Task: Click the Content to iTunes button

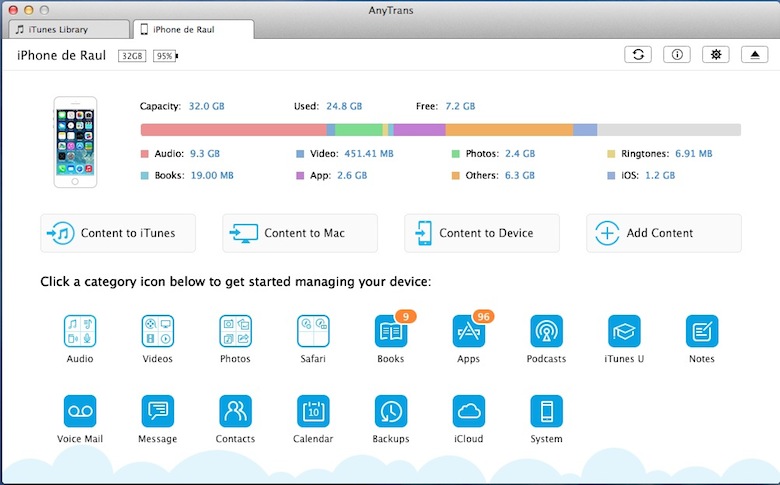Action: (x=118, y=233)
